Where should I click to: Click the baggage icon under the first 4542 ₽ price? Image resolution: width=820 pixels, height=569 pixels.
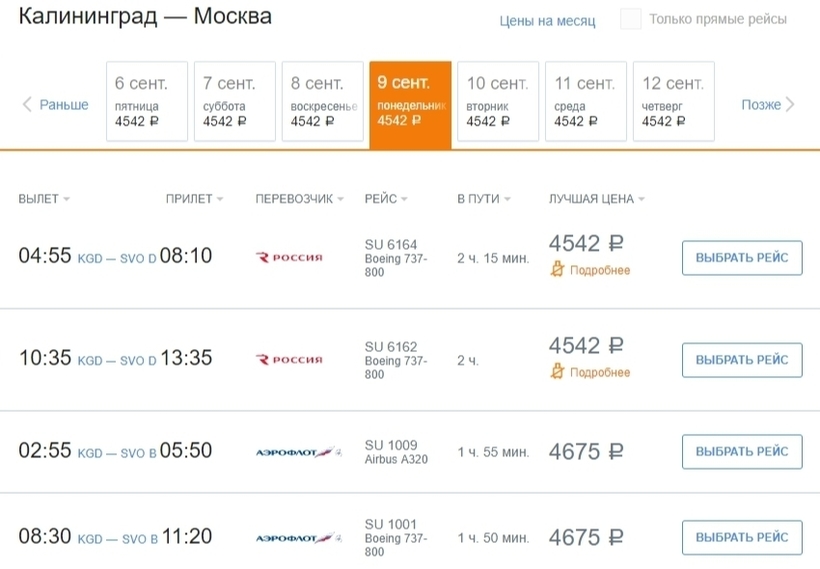coord(559,270)
